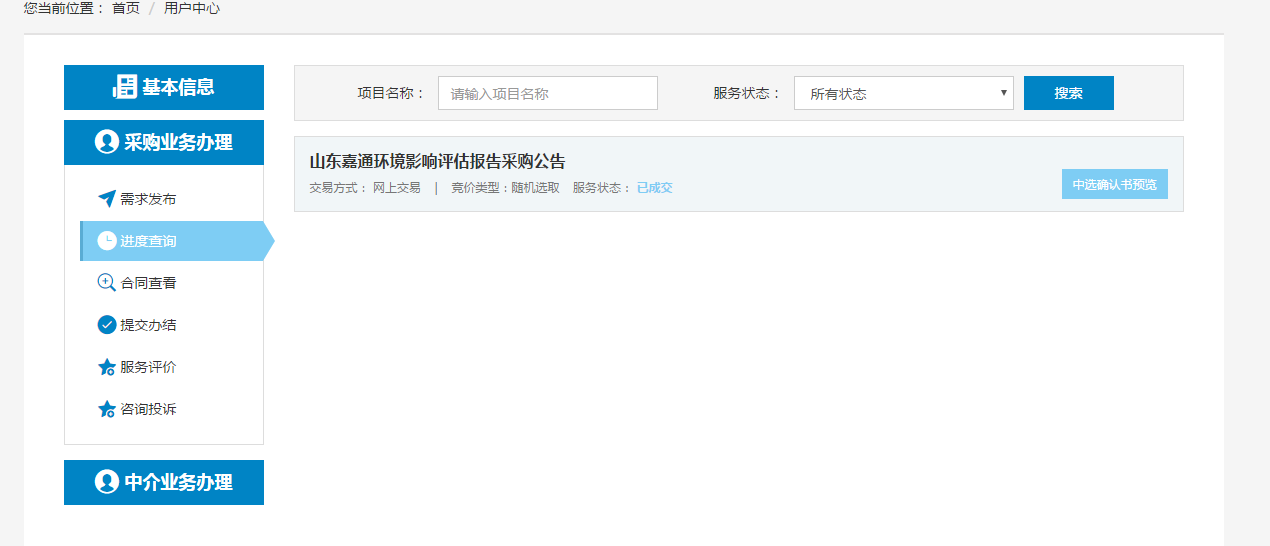The width and height of the screenshot is (1270, 546).
Task: Go to 用户中心 in the breadcrumb
Action: click(x=192, y=8)
